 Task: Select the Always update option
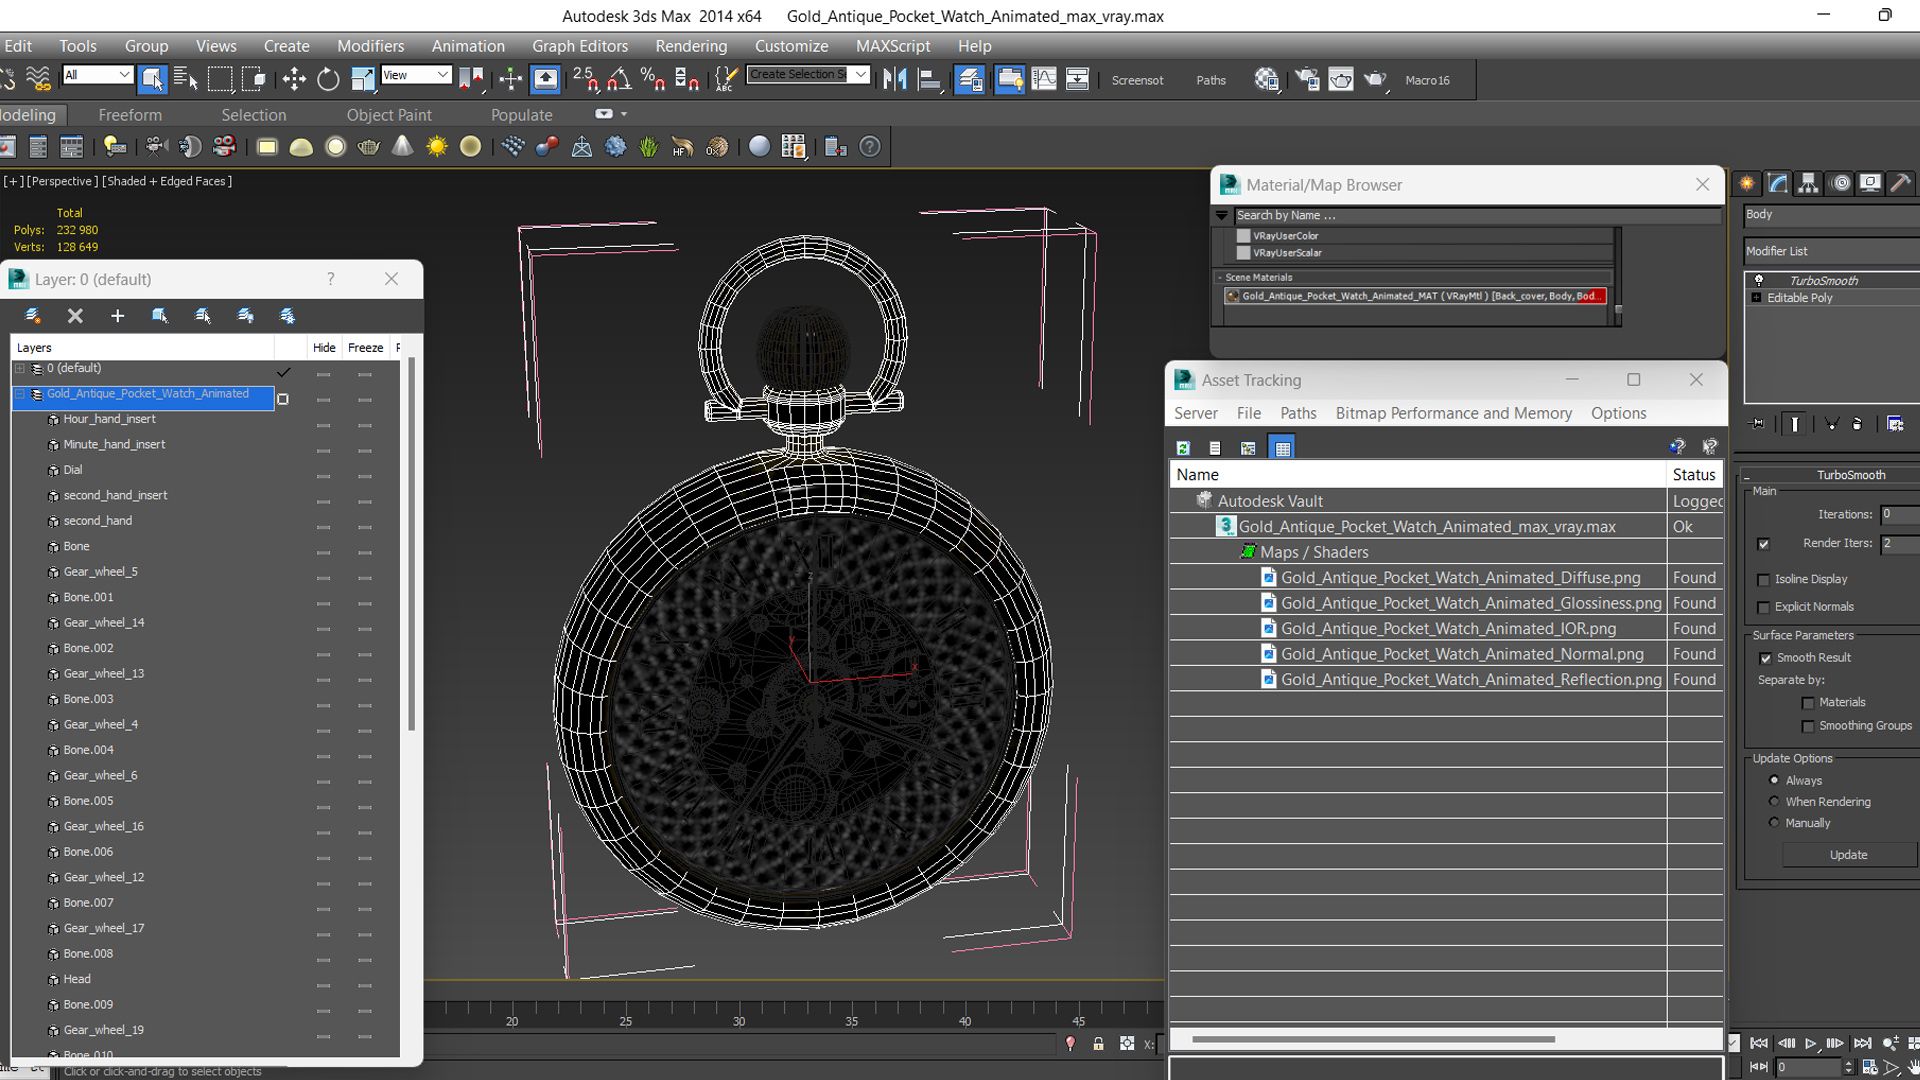tap(1775, 780)
